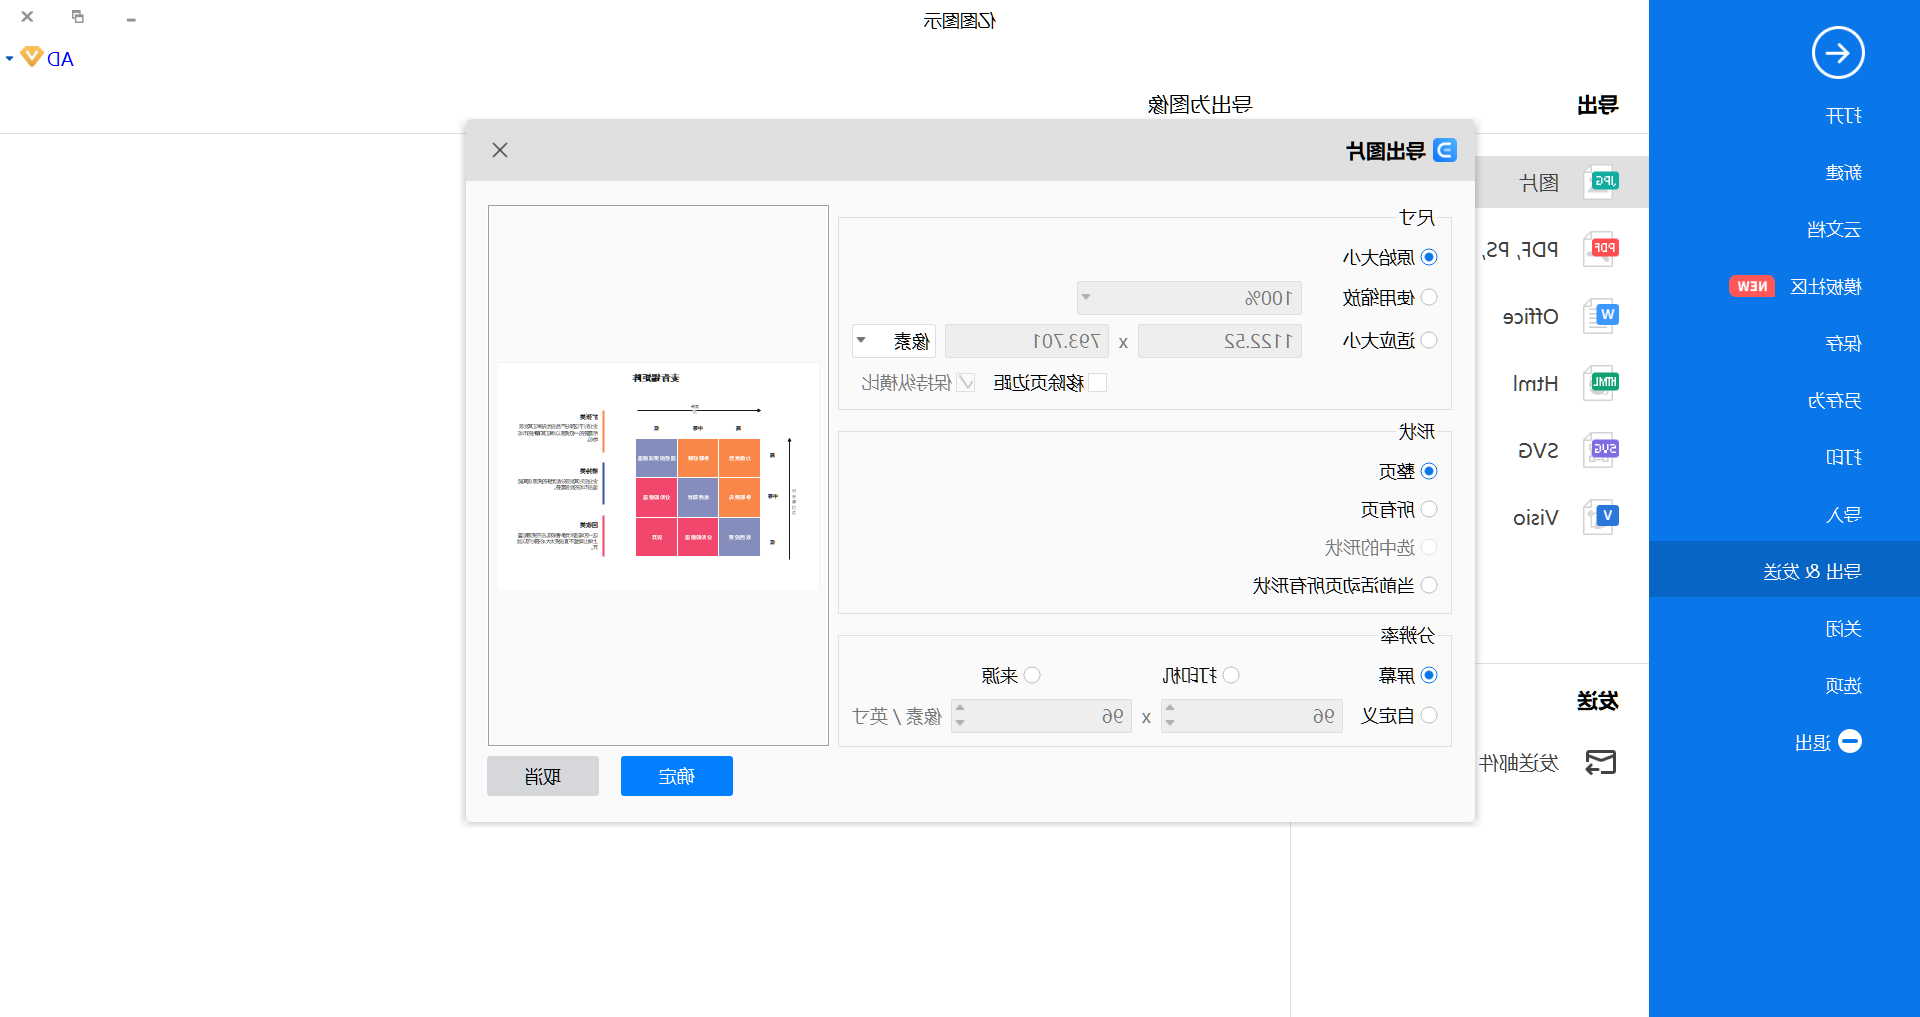The width and height of the screenshot is (1920, 1017).
Task: Click the AD account name text
Action: pyautogui.click(x=61, y=59)
